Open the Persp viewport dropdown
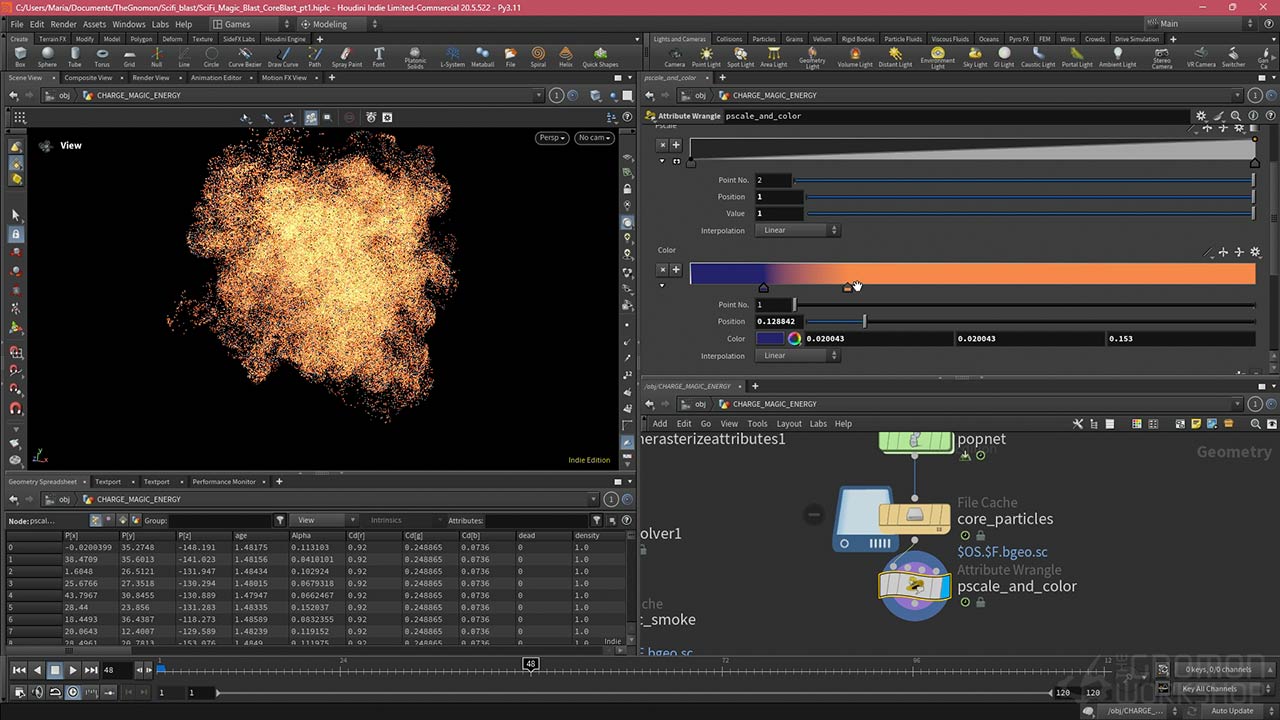 [x=551, y=138]
